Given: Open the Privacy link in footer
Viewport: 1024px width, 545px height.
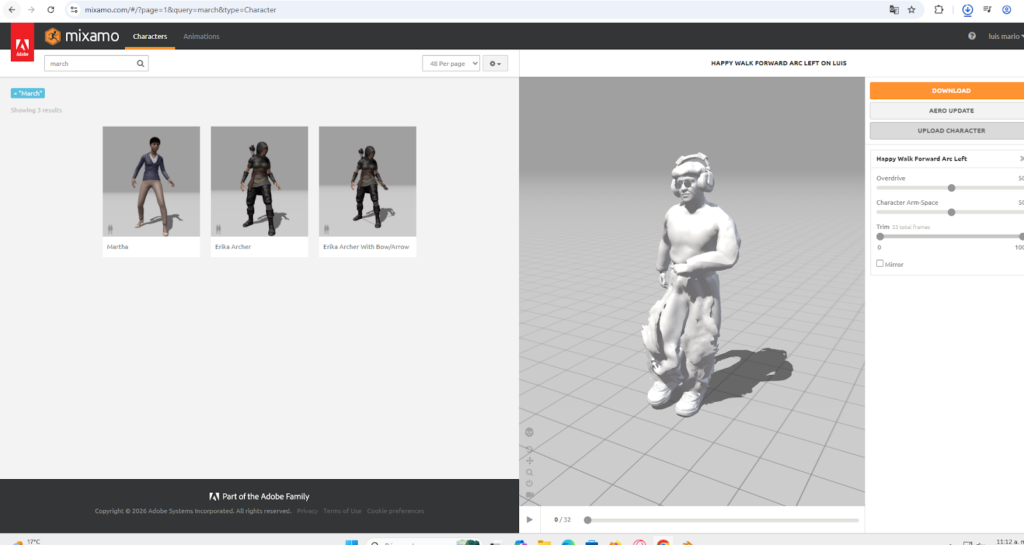Looking at the screenshot, I should coord(307,511).
